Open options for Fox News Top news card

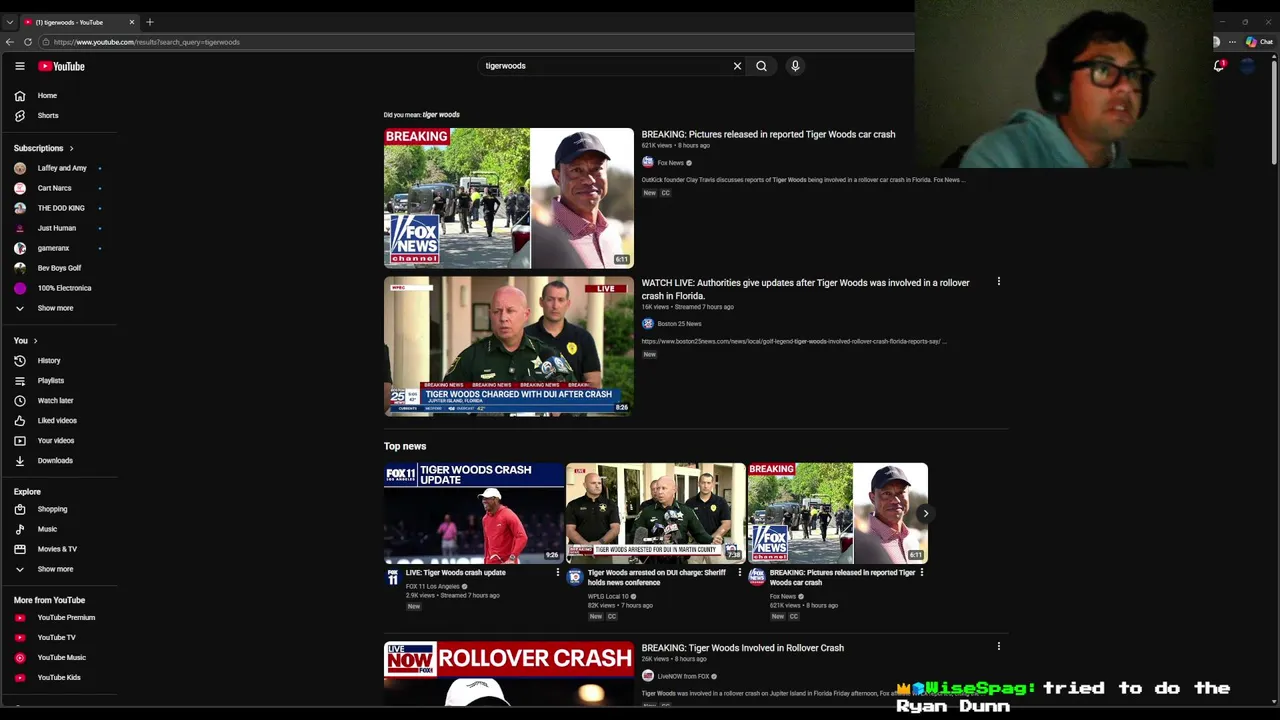coord(922,573)
